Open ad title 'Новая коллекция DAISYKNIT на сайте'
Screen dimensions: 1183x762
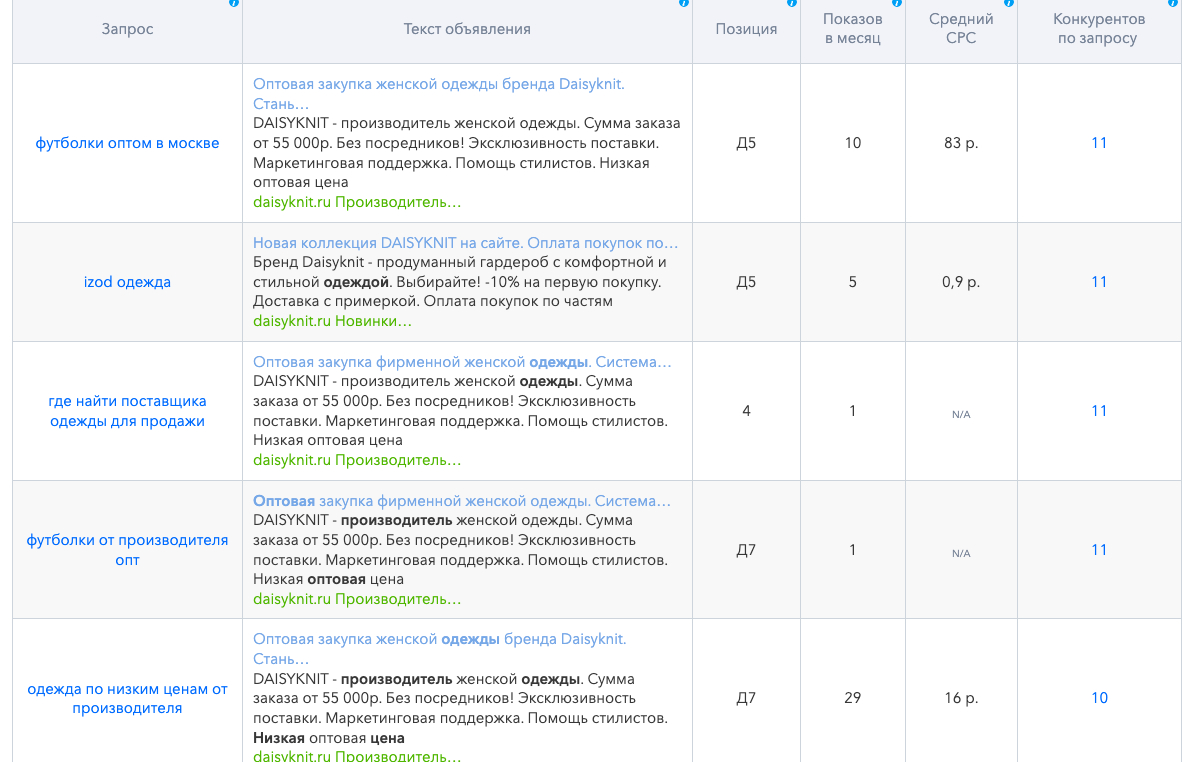tap(465, 243)
